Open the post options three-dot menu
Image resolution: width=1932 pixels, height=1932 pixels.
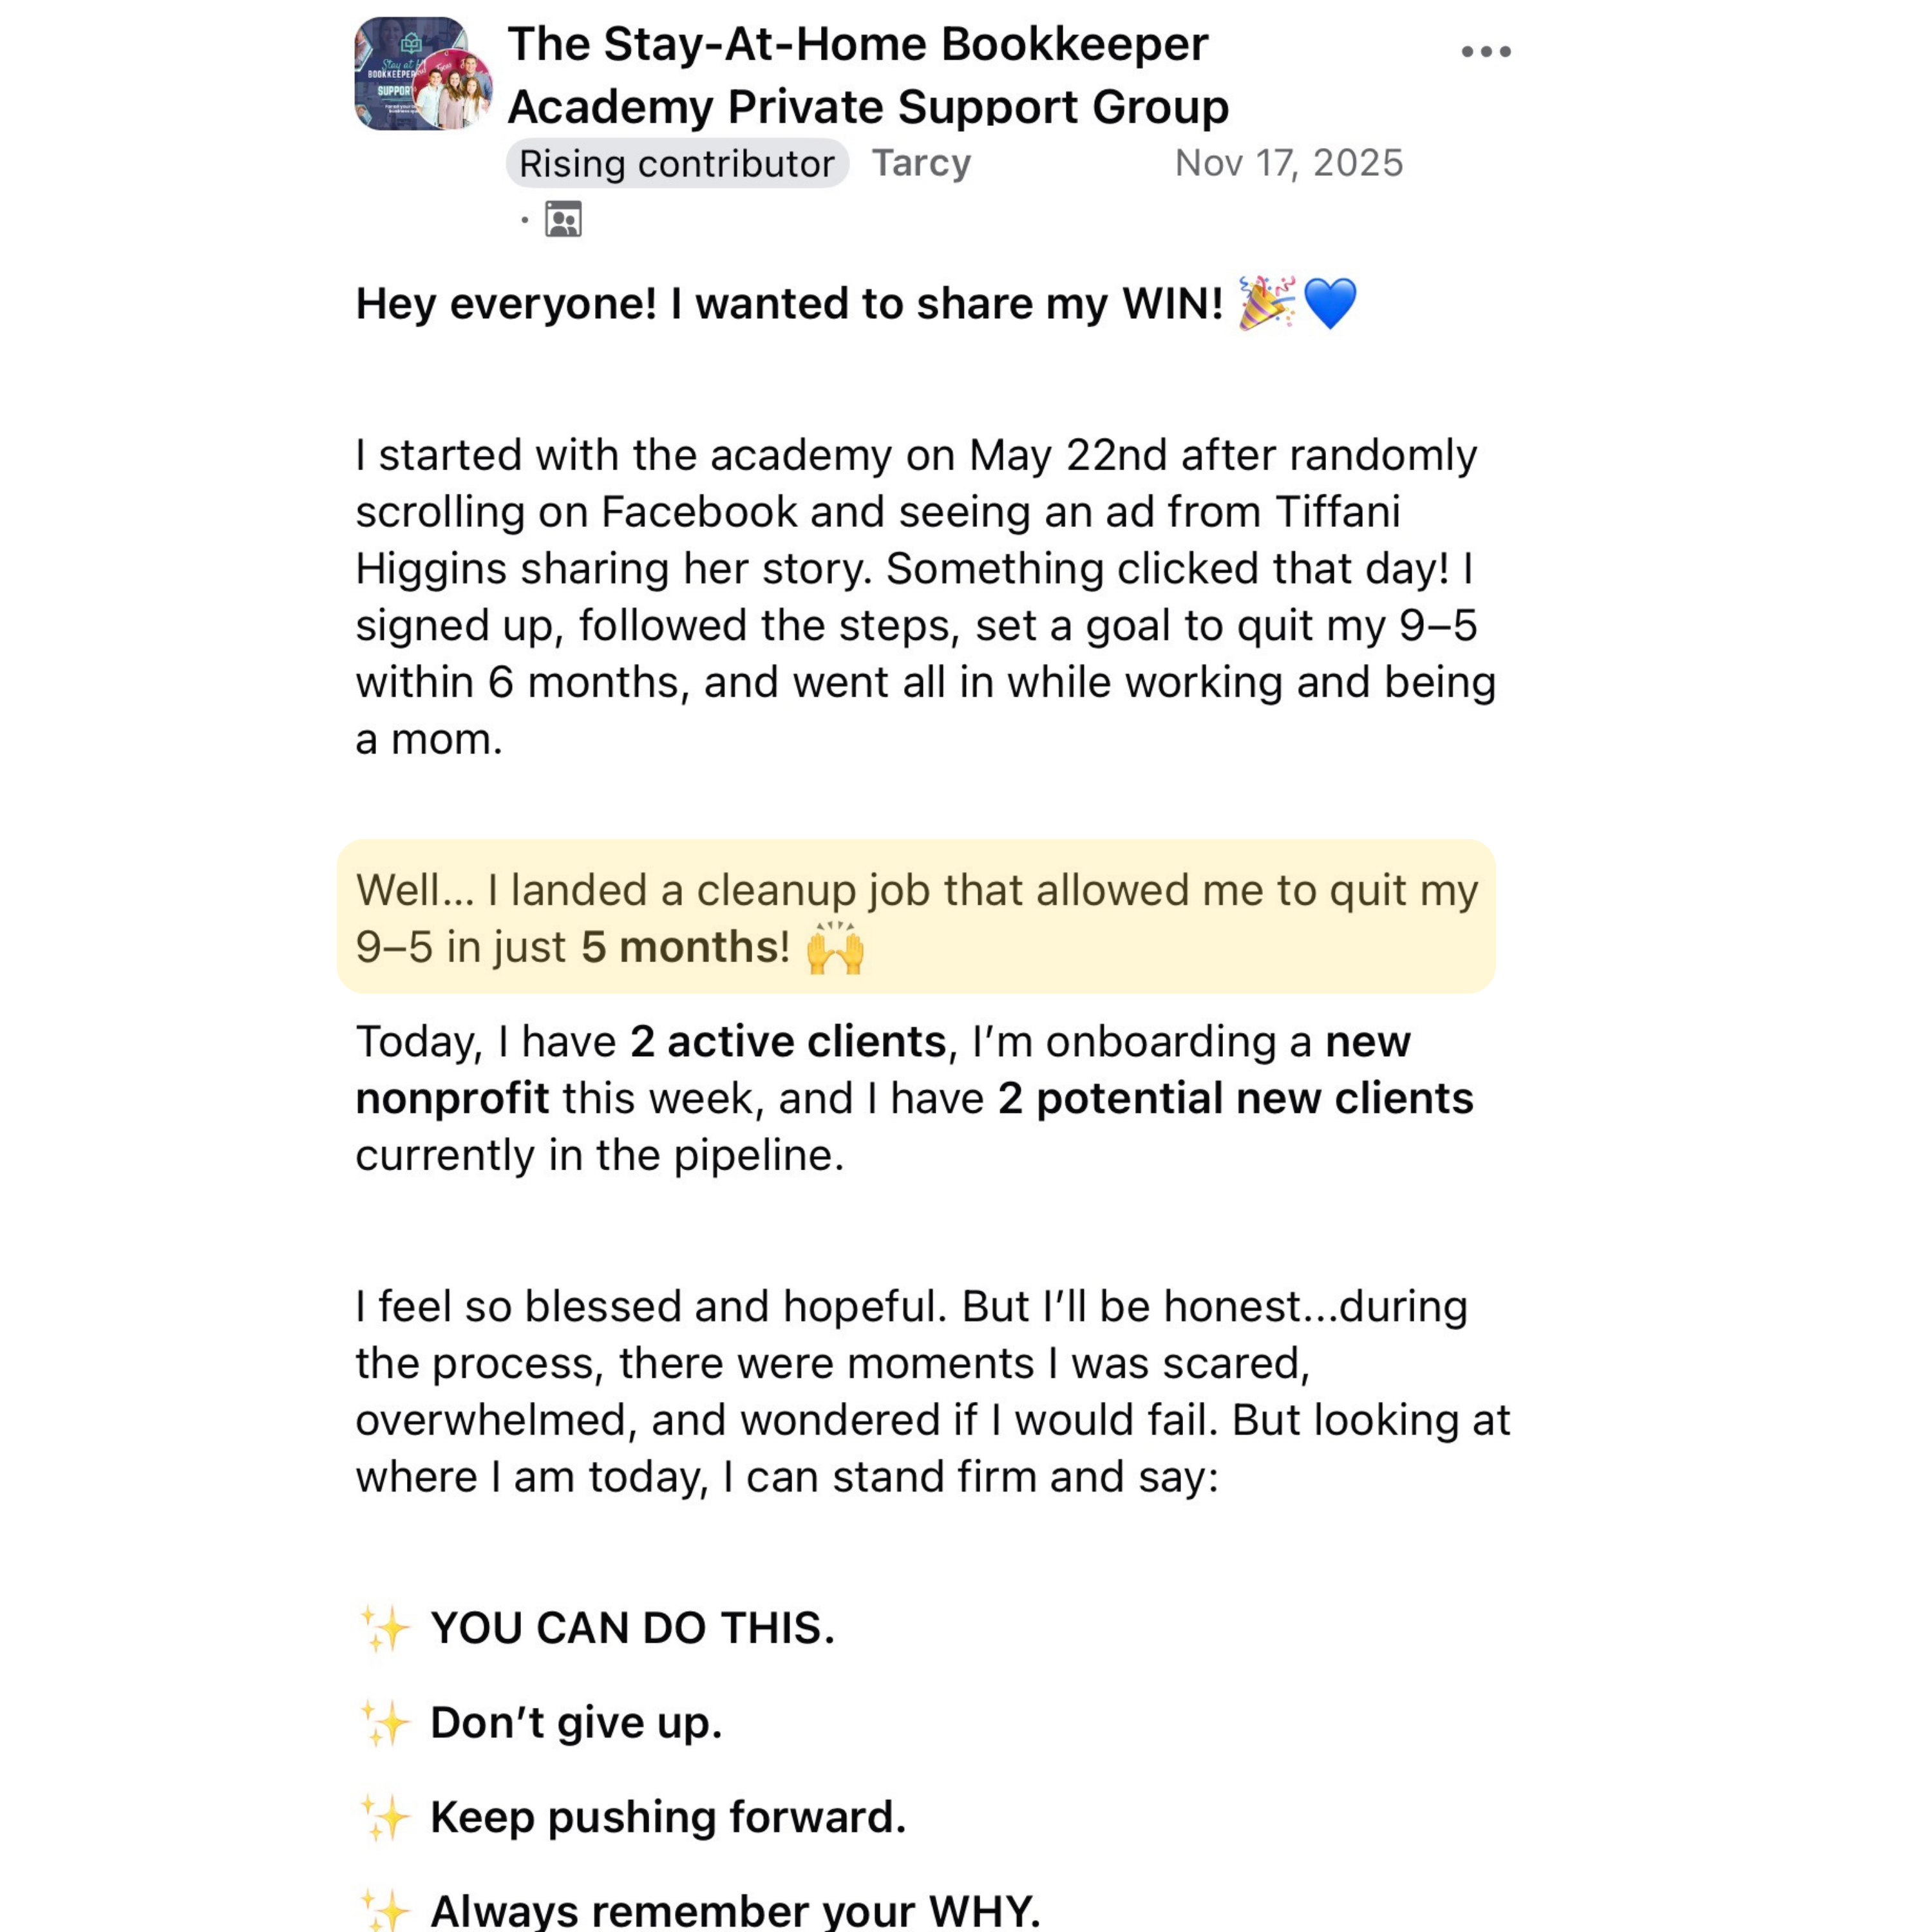tap(1485, 52)
